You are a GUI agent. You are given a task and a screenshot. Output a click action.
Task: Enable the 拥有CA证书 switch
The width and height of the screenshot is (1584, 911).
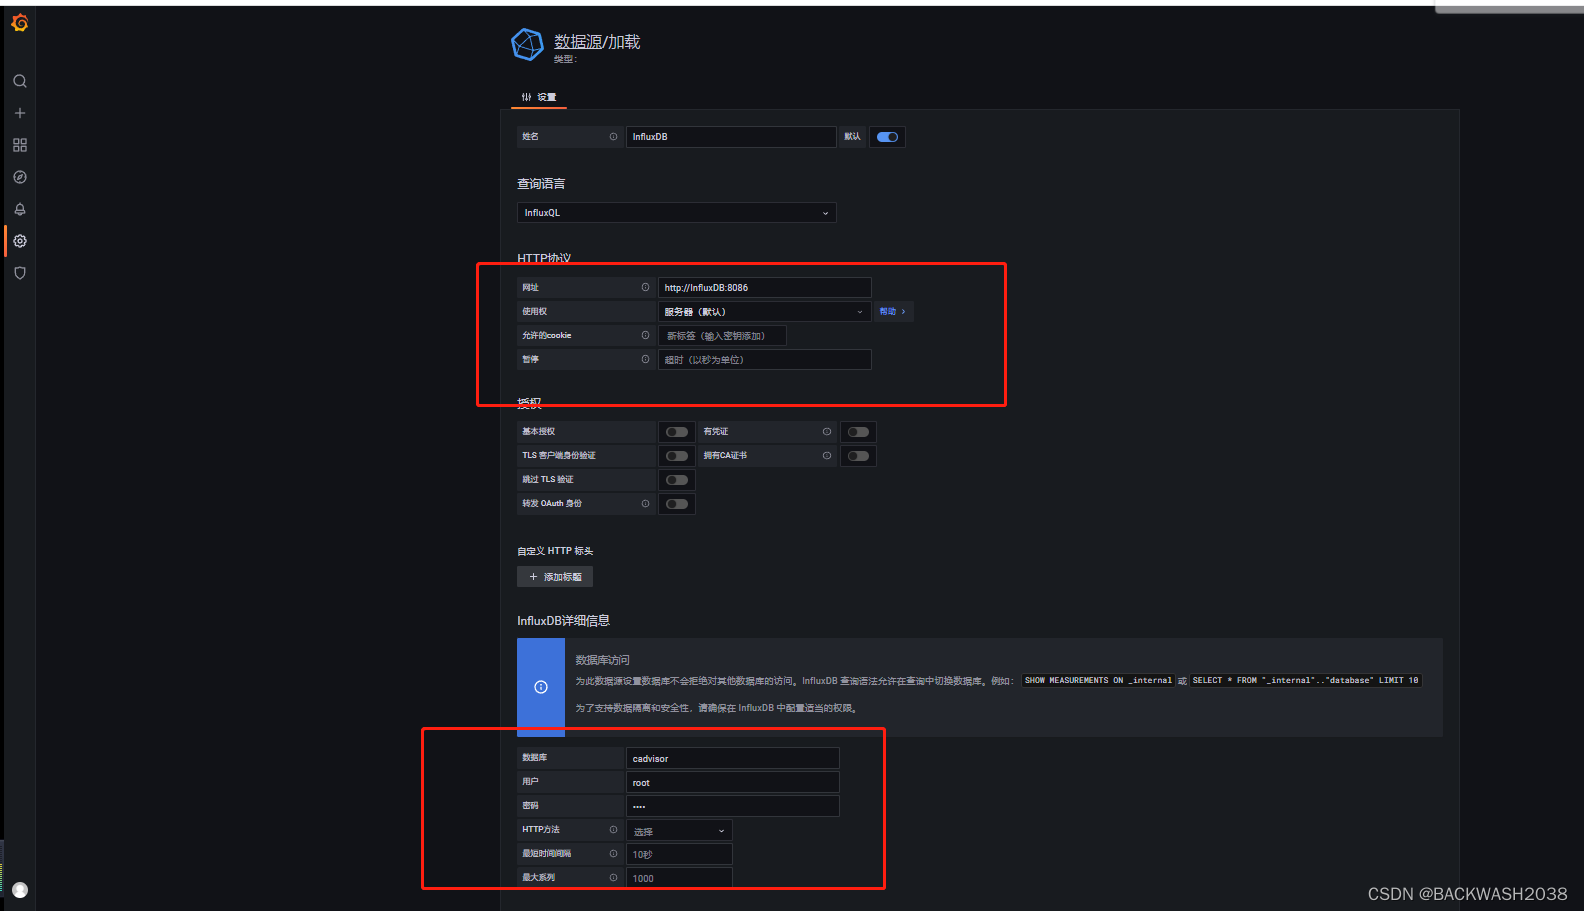click(x=858, y=456)
